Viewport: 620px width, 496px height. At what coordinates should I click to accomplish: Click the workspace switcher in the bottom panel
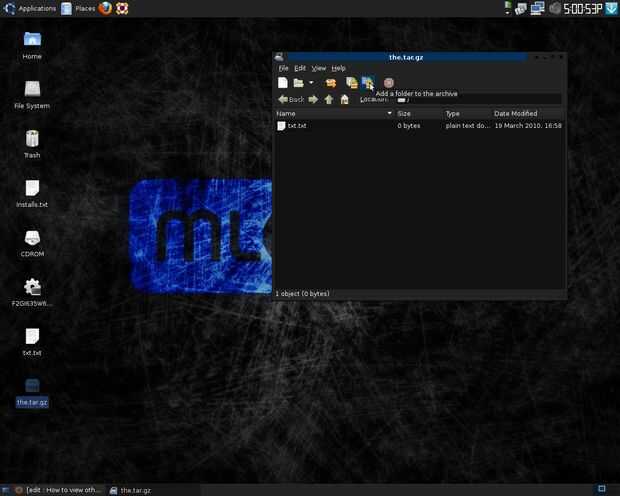point(602,489)
